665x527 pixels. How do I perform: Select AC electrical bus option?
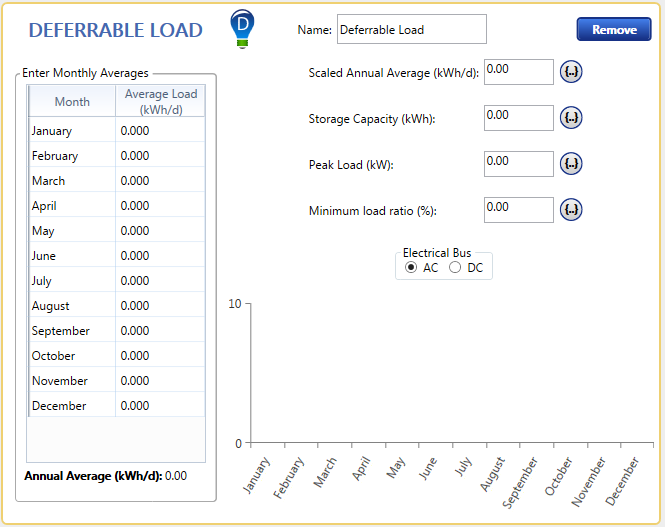(411, 268)
